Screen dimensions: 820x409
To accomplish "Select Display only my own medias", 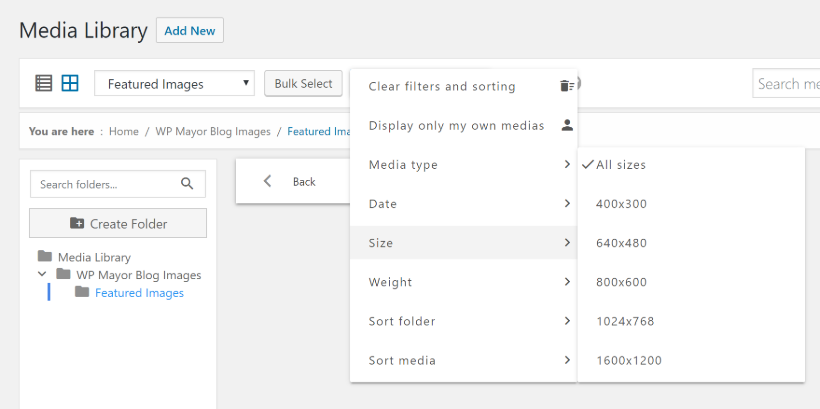I will 463,126.
